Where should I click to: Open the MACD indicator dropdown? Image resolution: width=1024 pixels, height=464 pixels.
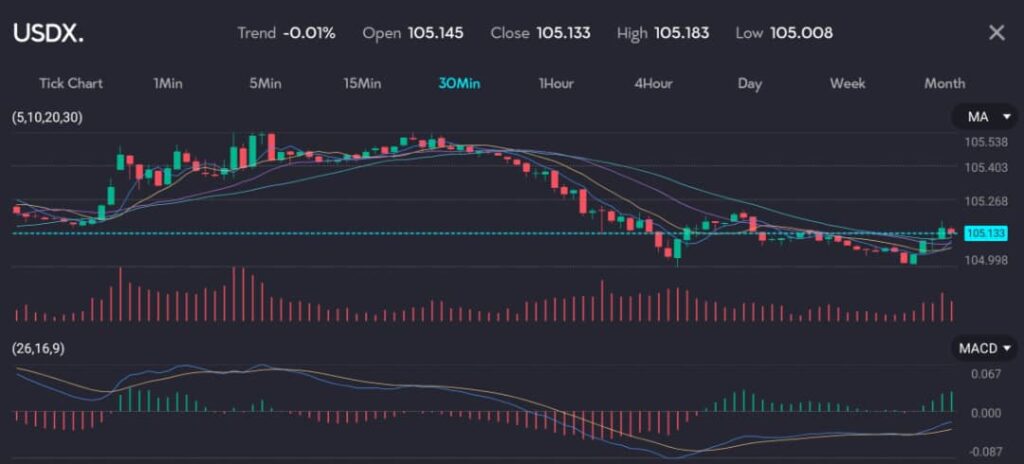click(984, 348)
